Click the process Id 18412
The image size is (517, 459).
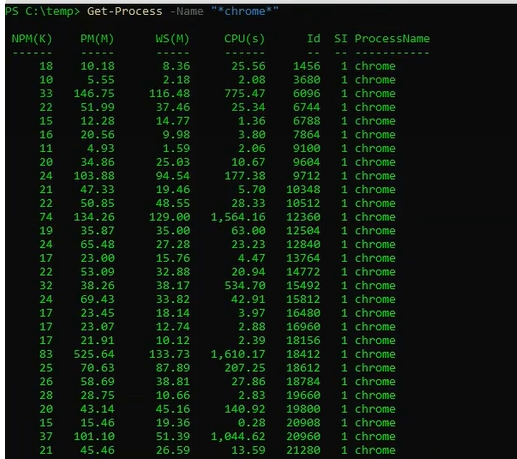coord(303,354)
